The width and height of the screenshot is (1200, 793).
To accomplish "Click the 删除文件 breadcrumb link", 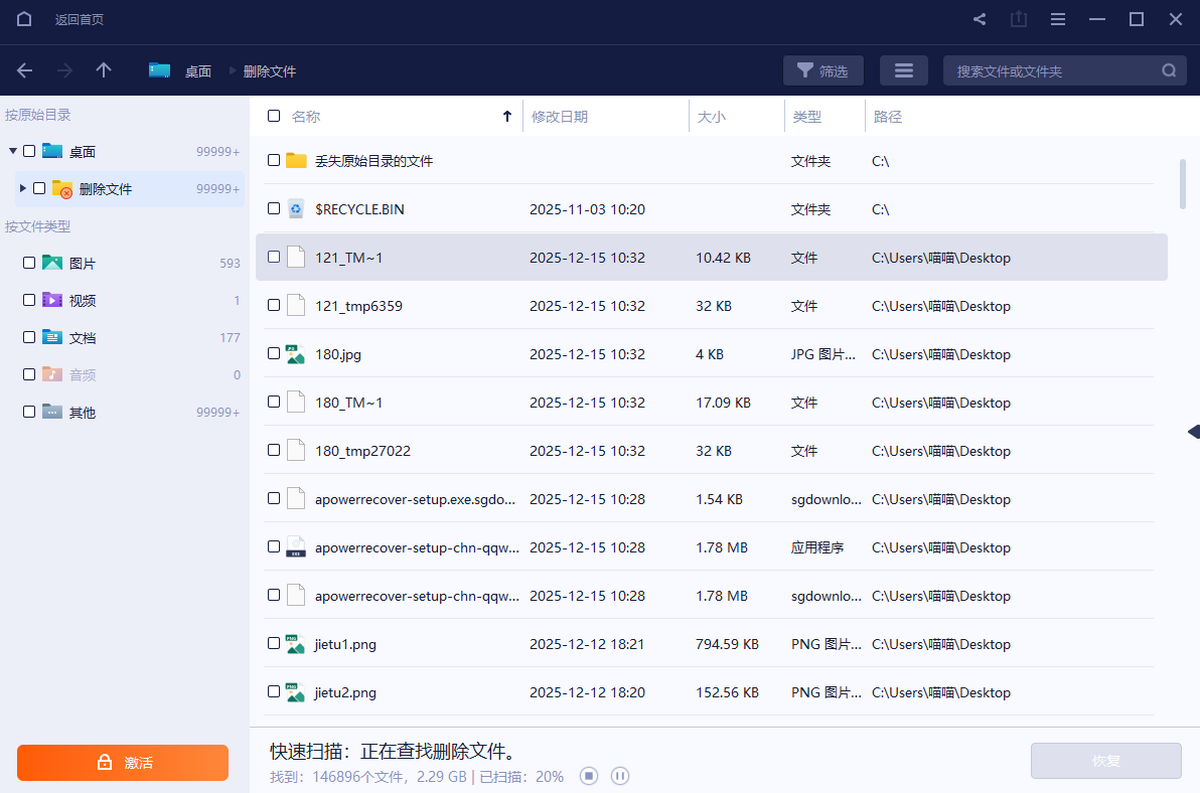I will [x=269, y=71].
